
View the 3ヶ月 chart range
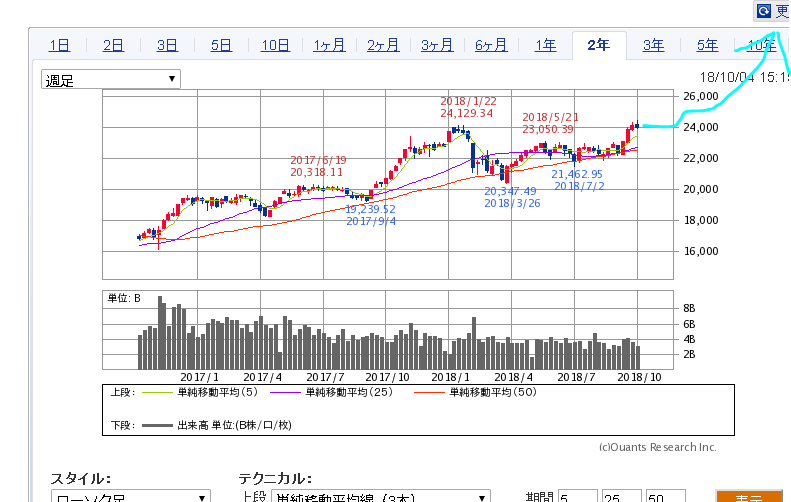[437, 45]
